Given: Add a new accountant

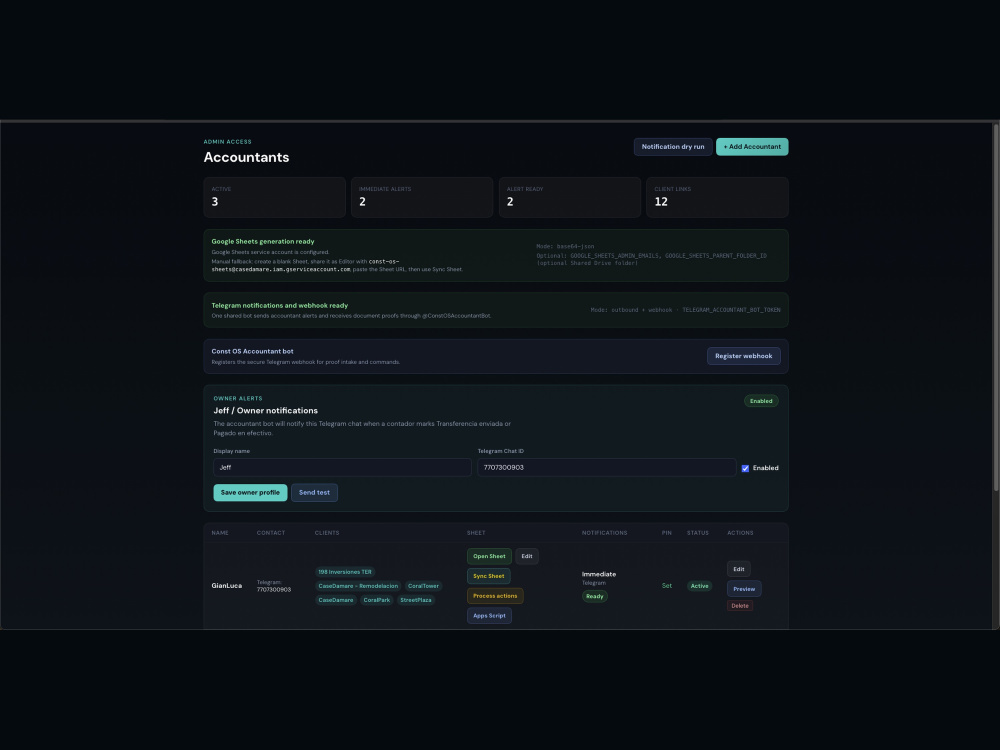Looking at the screenshot, I should [752, 147].
